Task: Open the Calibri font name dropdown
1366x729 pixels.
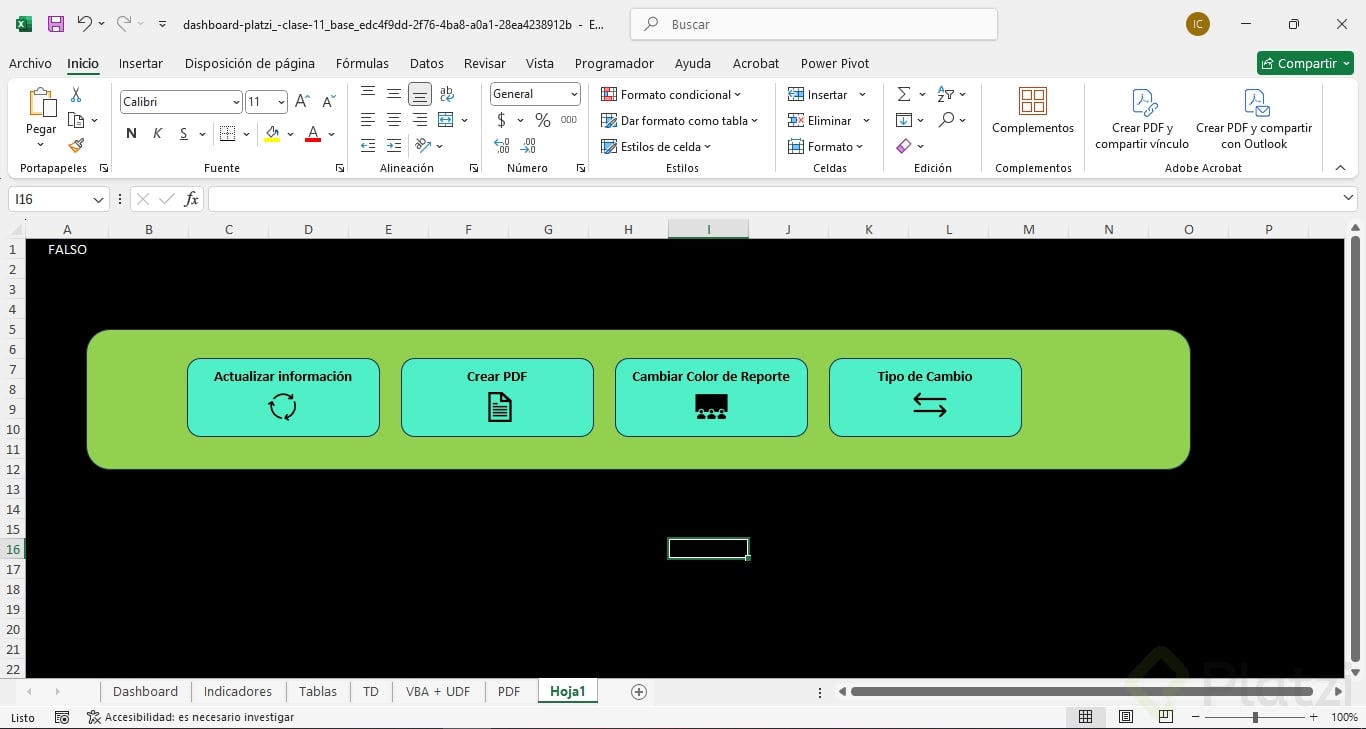Action: [x=236, y=102]
